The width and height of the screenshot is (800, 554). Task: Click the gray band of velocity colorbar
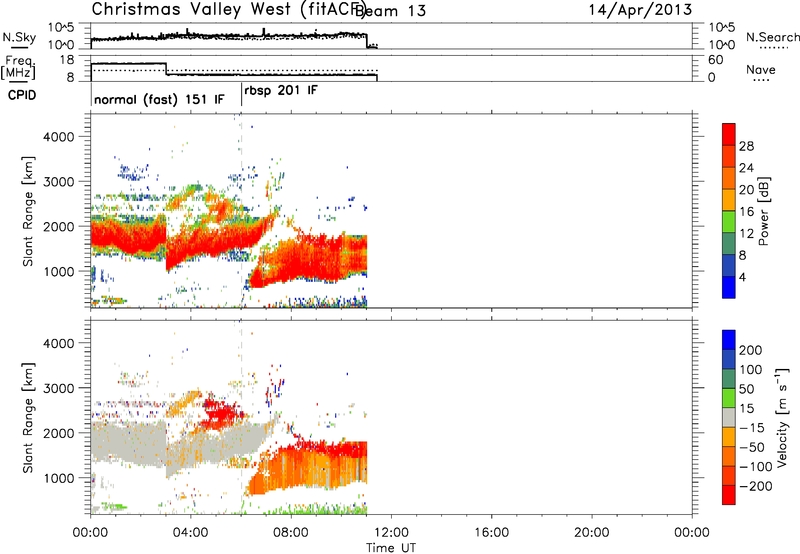click(729, 418)
